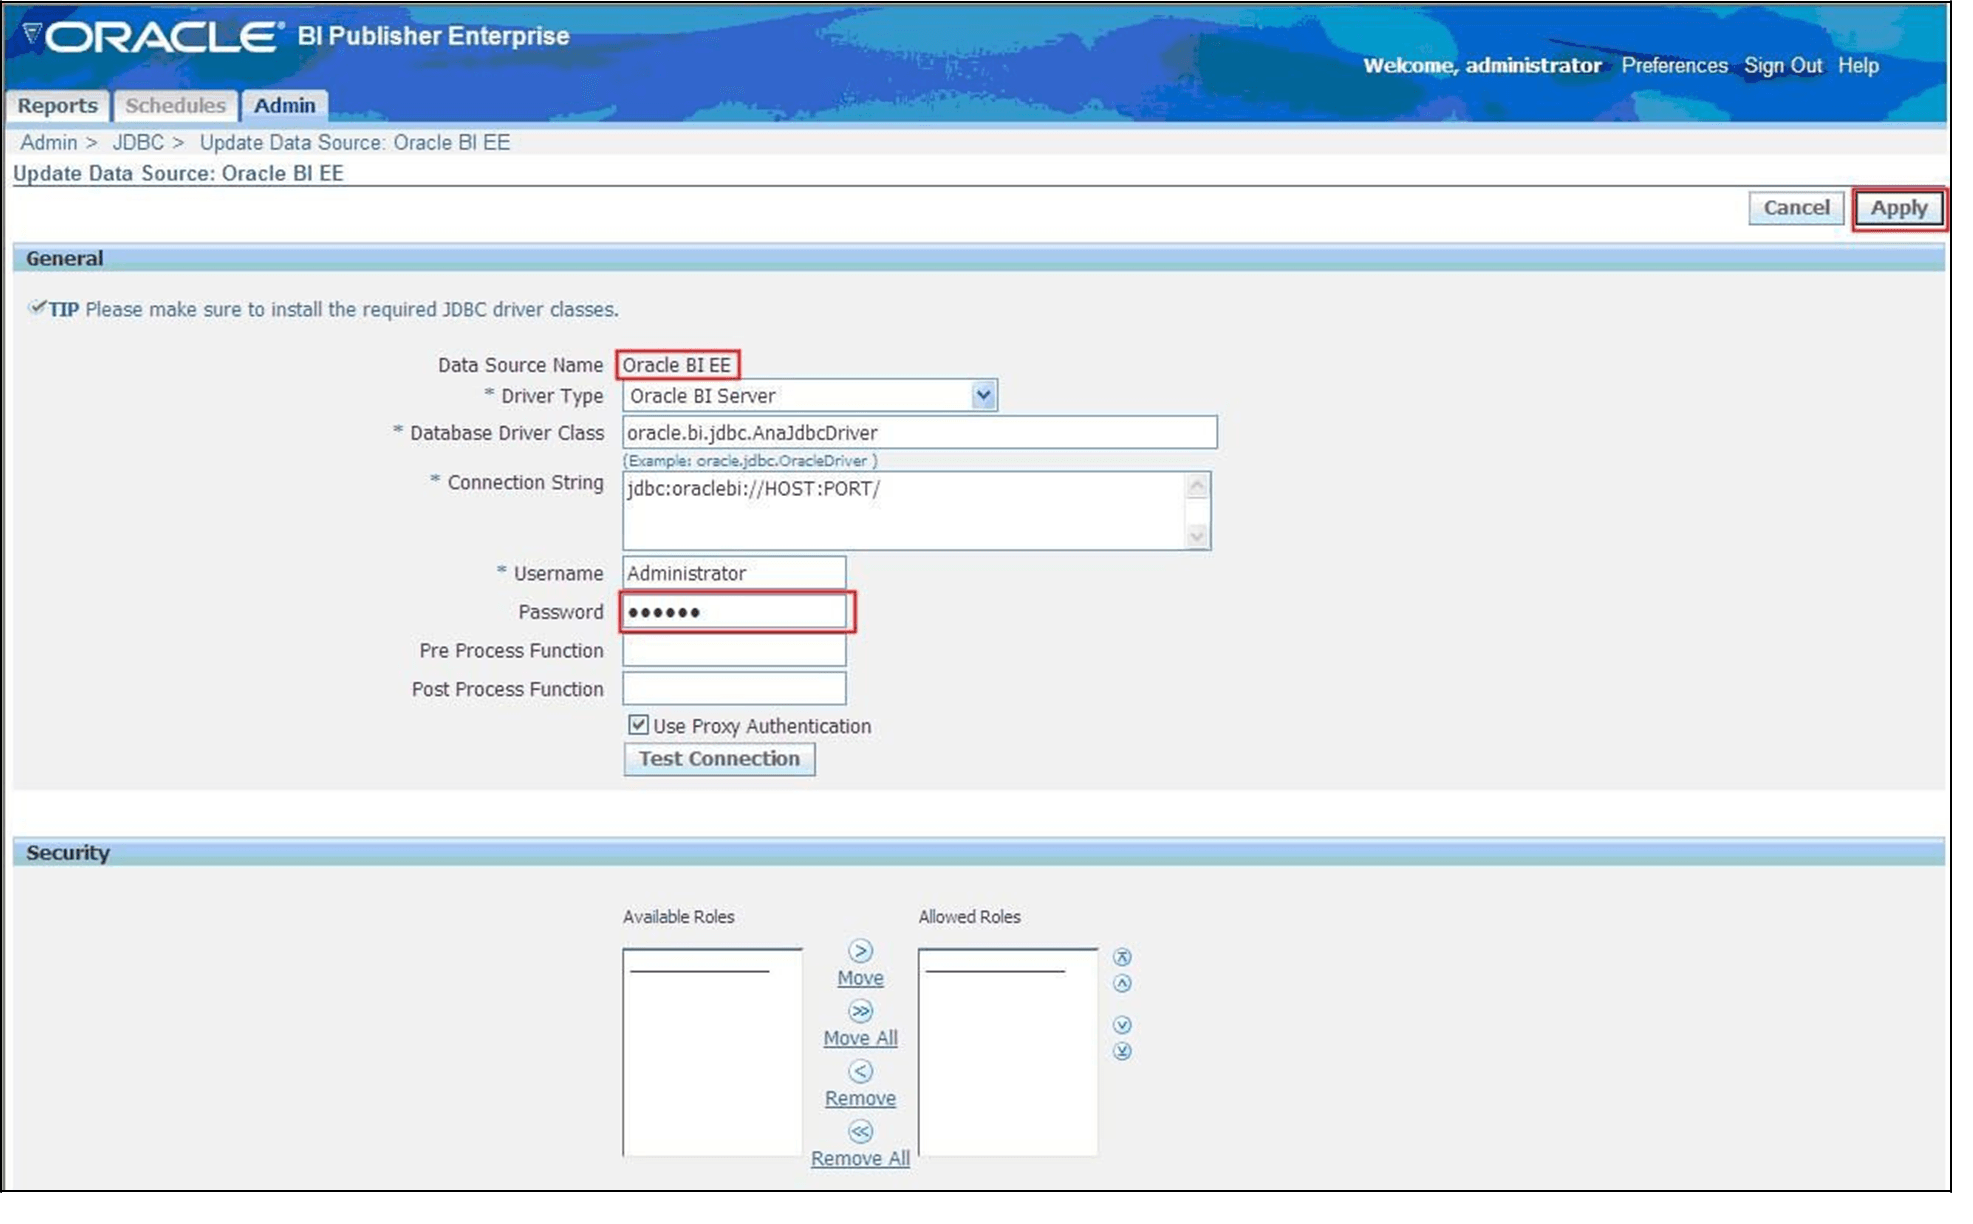Open the JDBC breadcrumb link
The width and height of the screenshot is (1973, 1224).
pos(137,142)
